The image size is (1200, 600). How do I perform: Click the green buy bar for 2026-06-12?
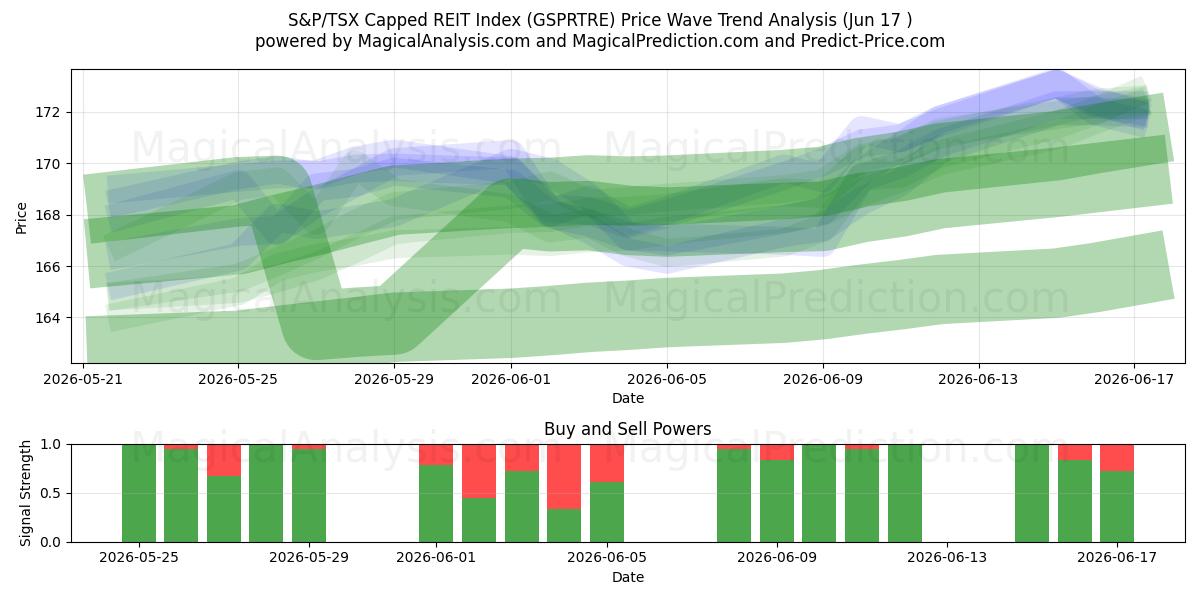[x=905, y=493]
